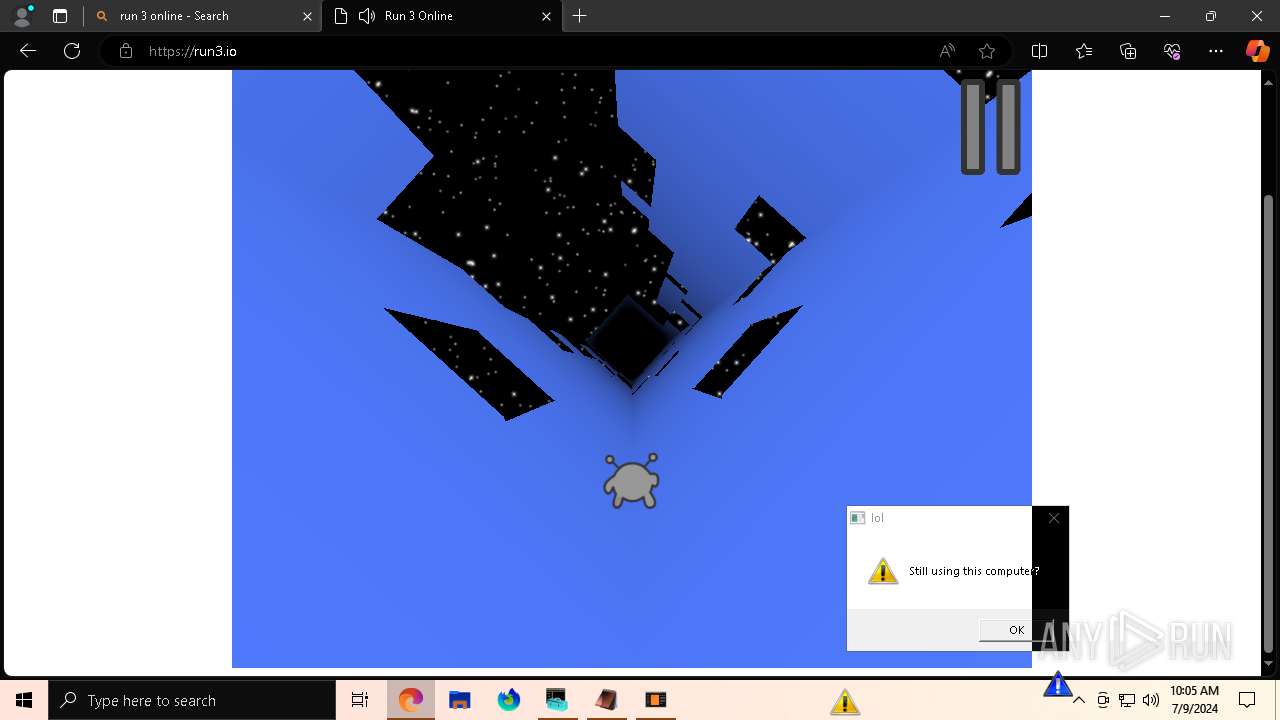Click the yellow warning icon on the taskbar
The width and height of the screenshot is (1280, 720).
click(x=845, y=702)
